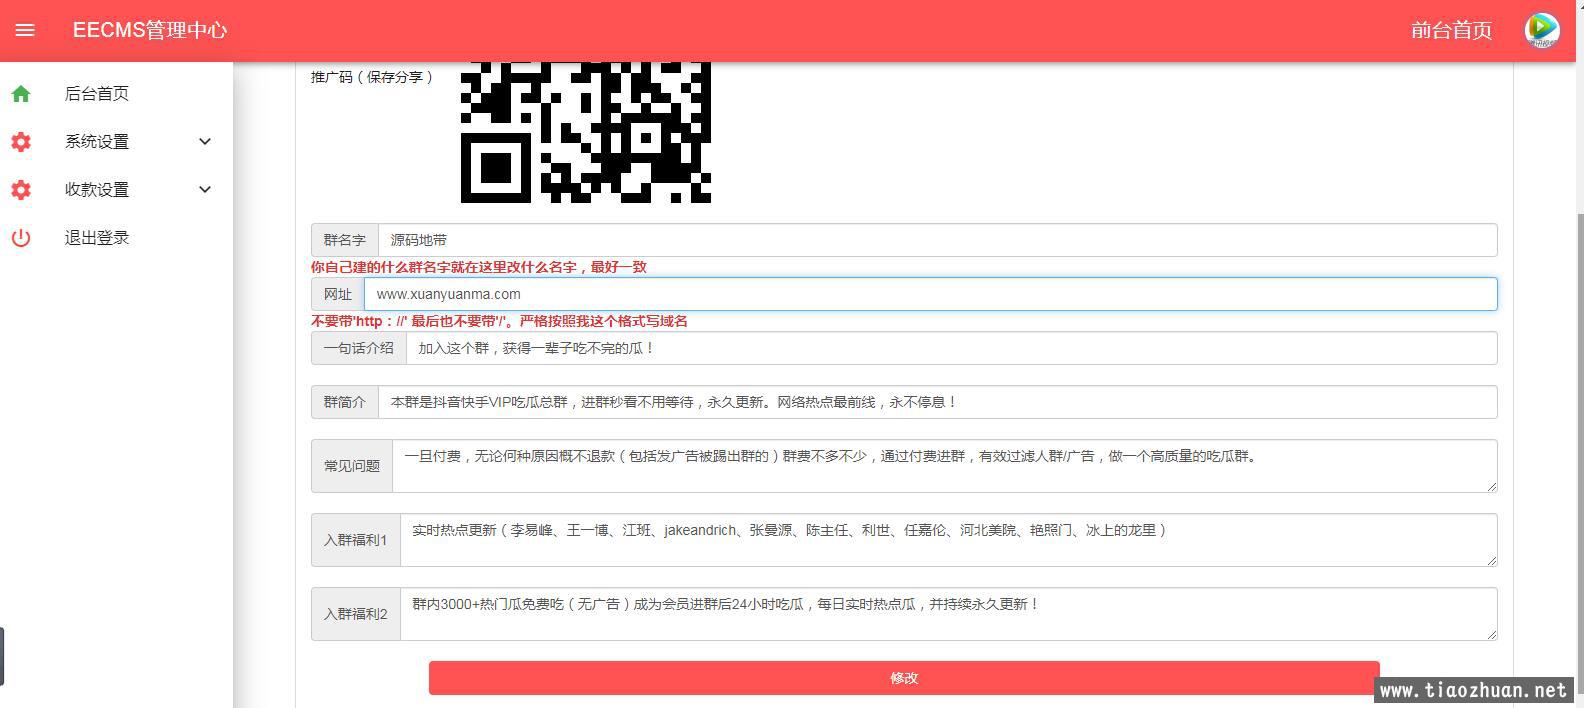Click the 入群福利1 textarea
Screen dimensions: 1584x708
click(948, 540)
